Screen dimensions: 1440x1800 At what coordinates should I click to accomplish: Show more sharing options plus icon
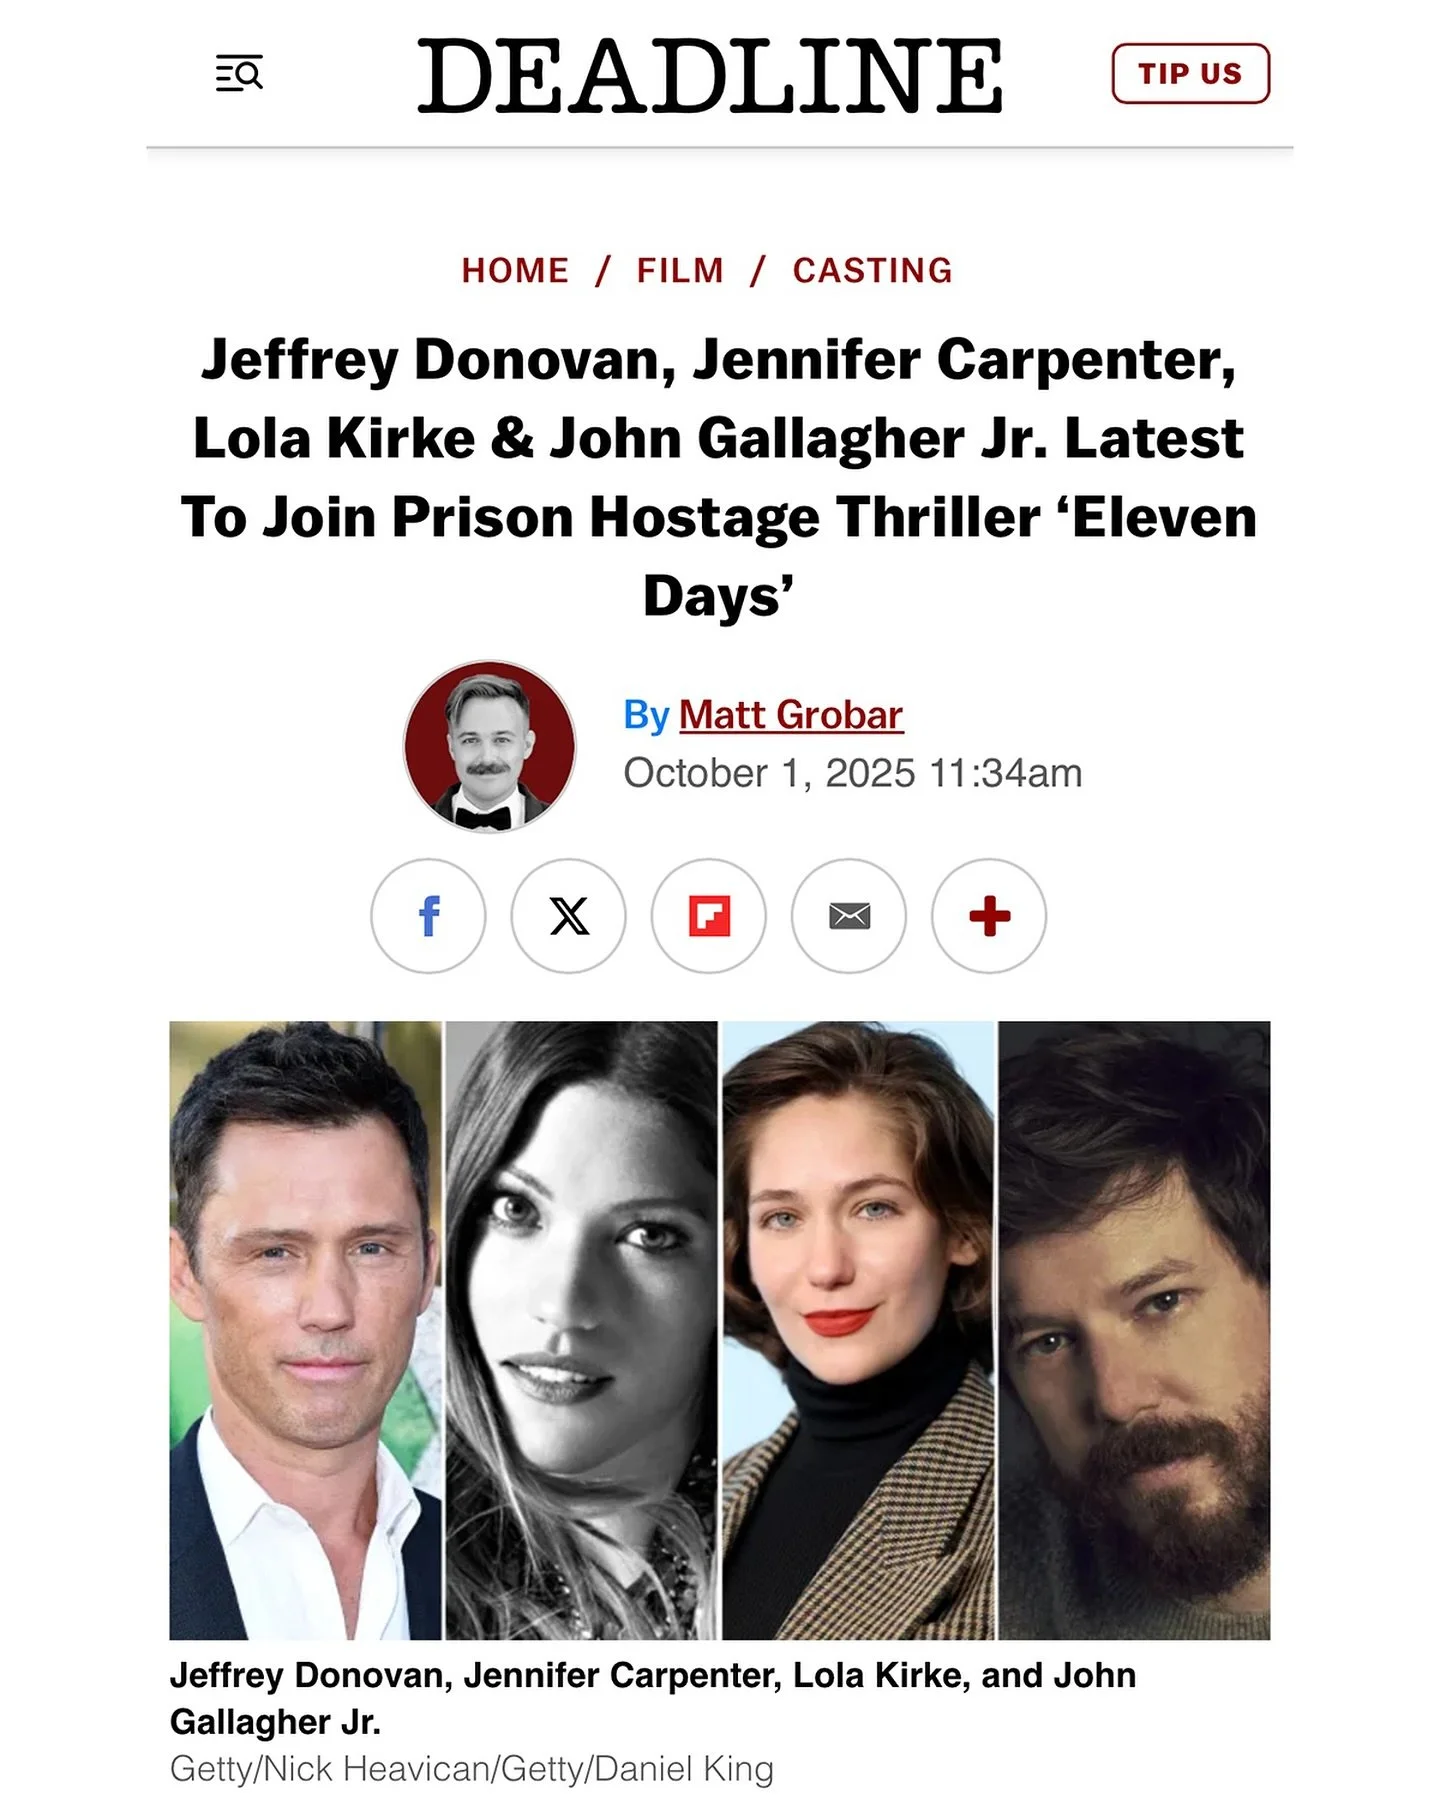(x=989, y=916)
